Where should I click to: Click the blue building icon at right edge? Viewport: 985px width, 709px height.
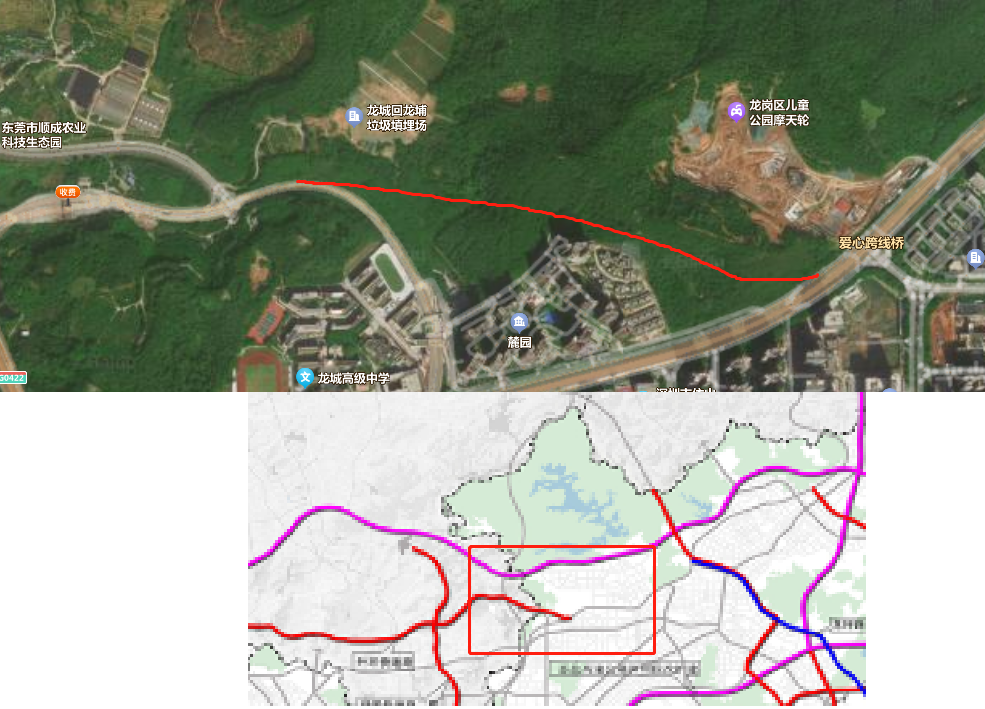(x=976, y=257)
